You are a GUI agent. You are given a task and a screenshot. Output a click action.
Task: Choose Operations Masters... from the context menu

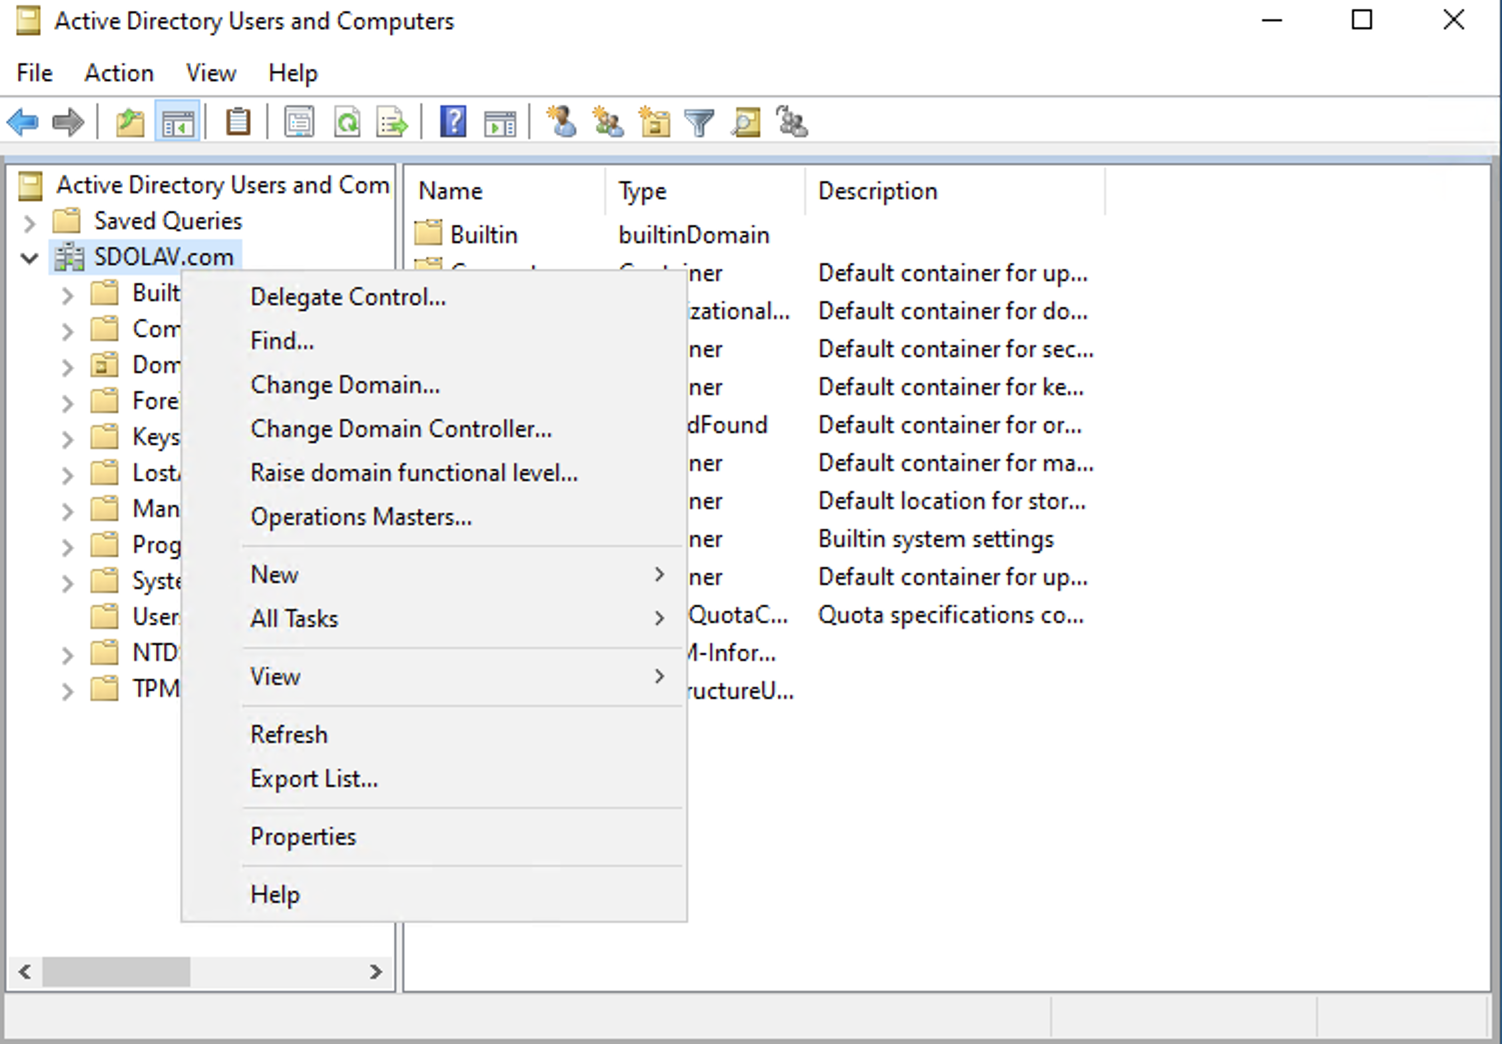pyautogui.click(x=434, y=517)
